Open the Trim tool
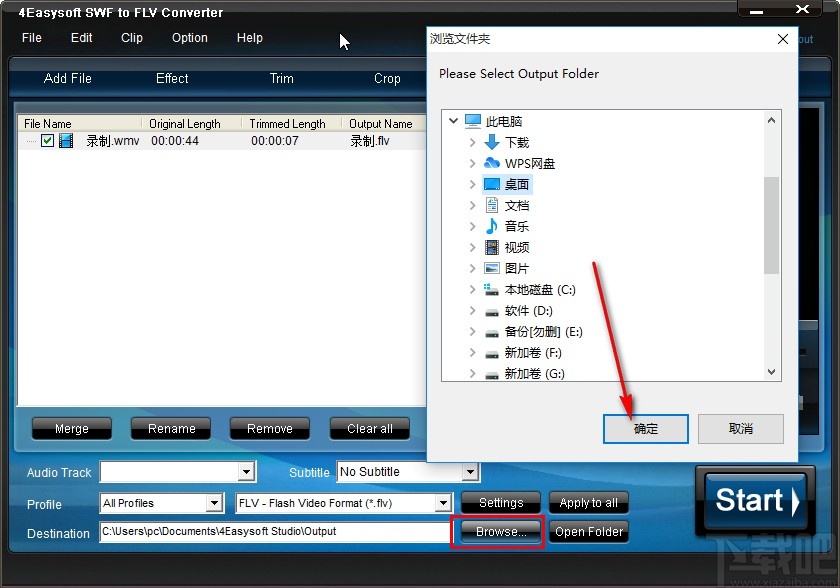This screenshot has width=840, height=588. [x=280, y=78]
